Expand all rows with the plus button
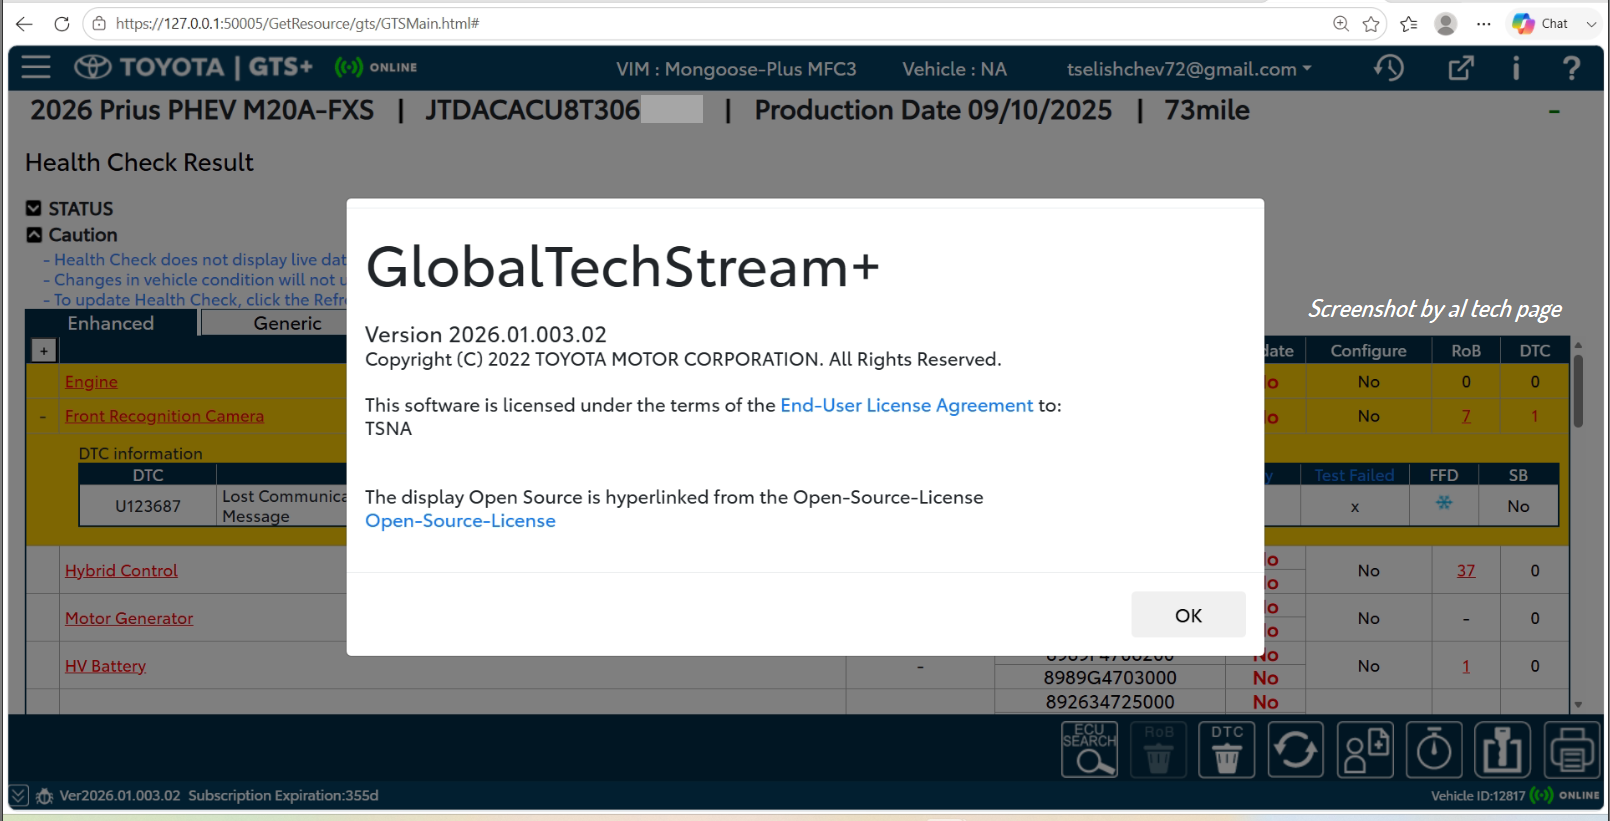Image resolution: width=1610 pixels, height=821 pixels. pos(44,351)
